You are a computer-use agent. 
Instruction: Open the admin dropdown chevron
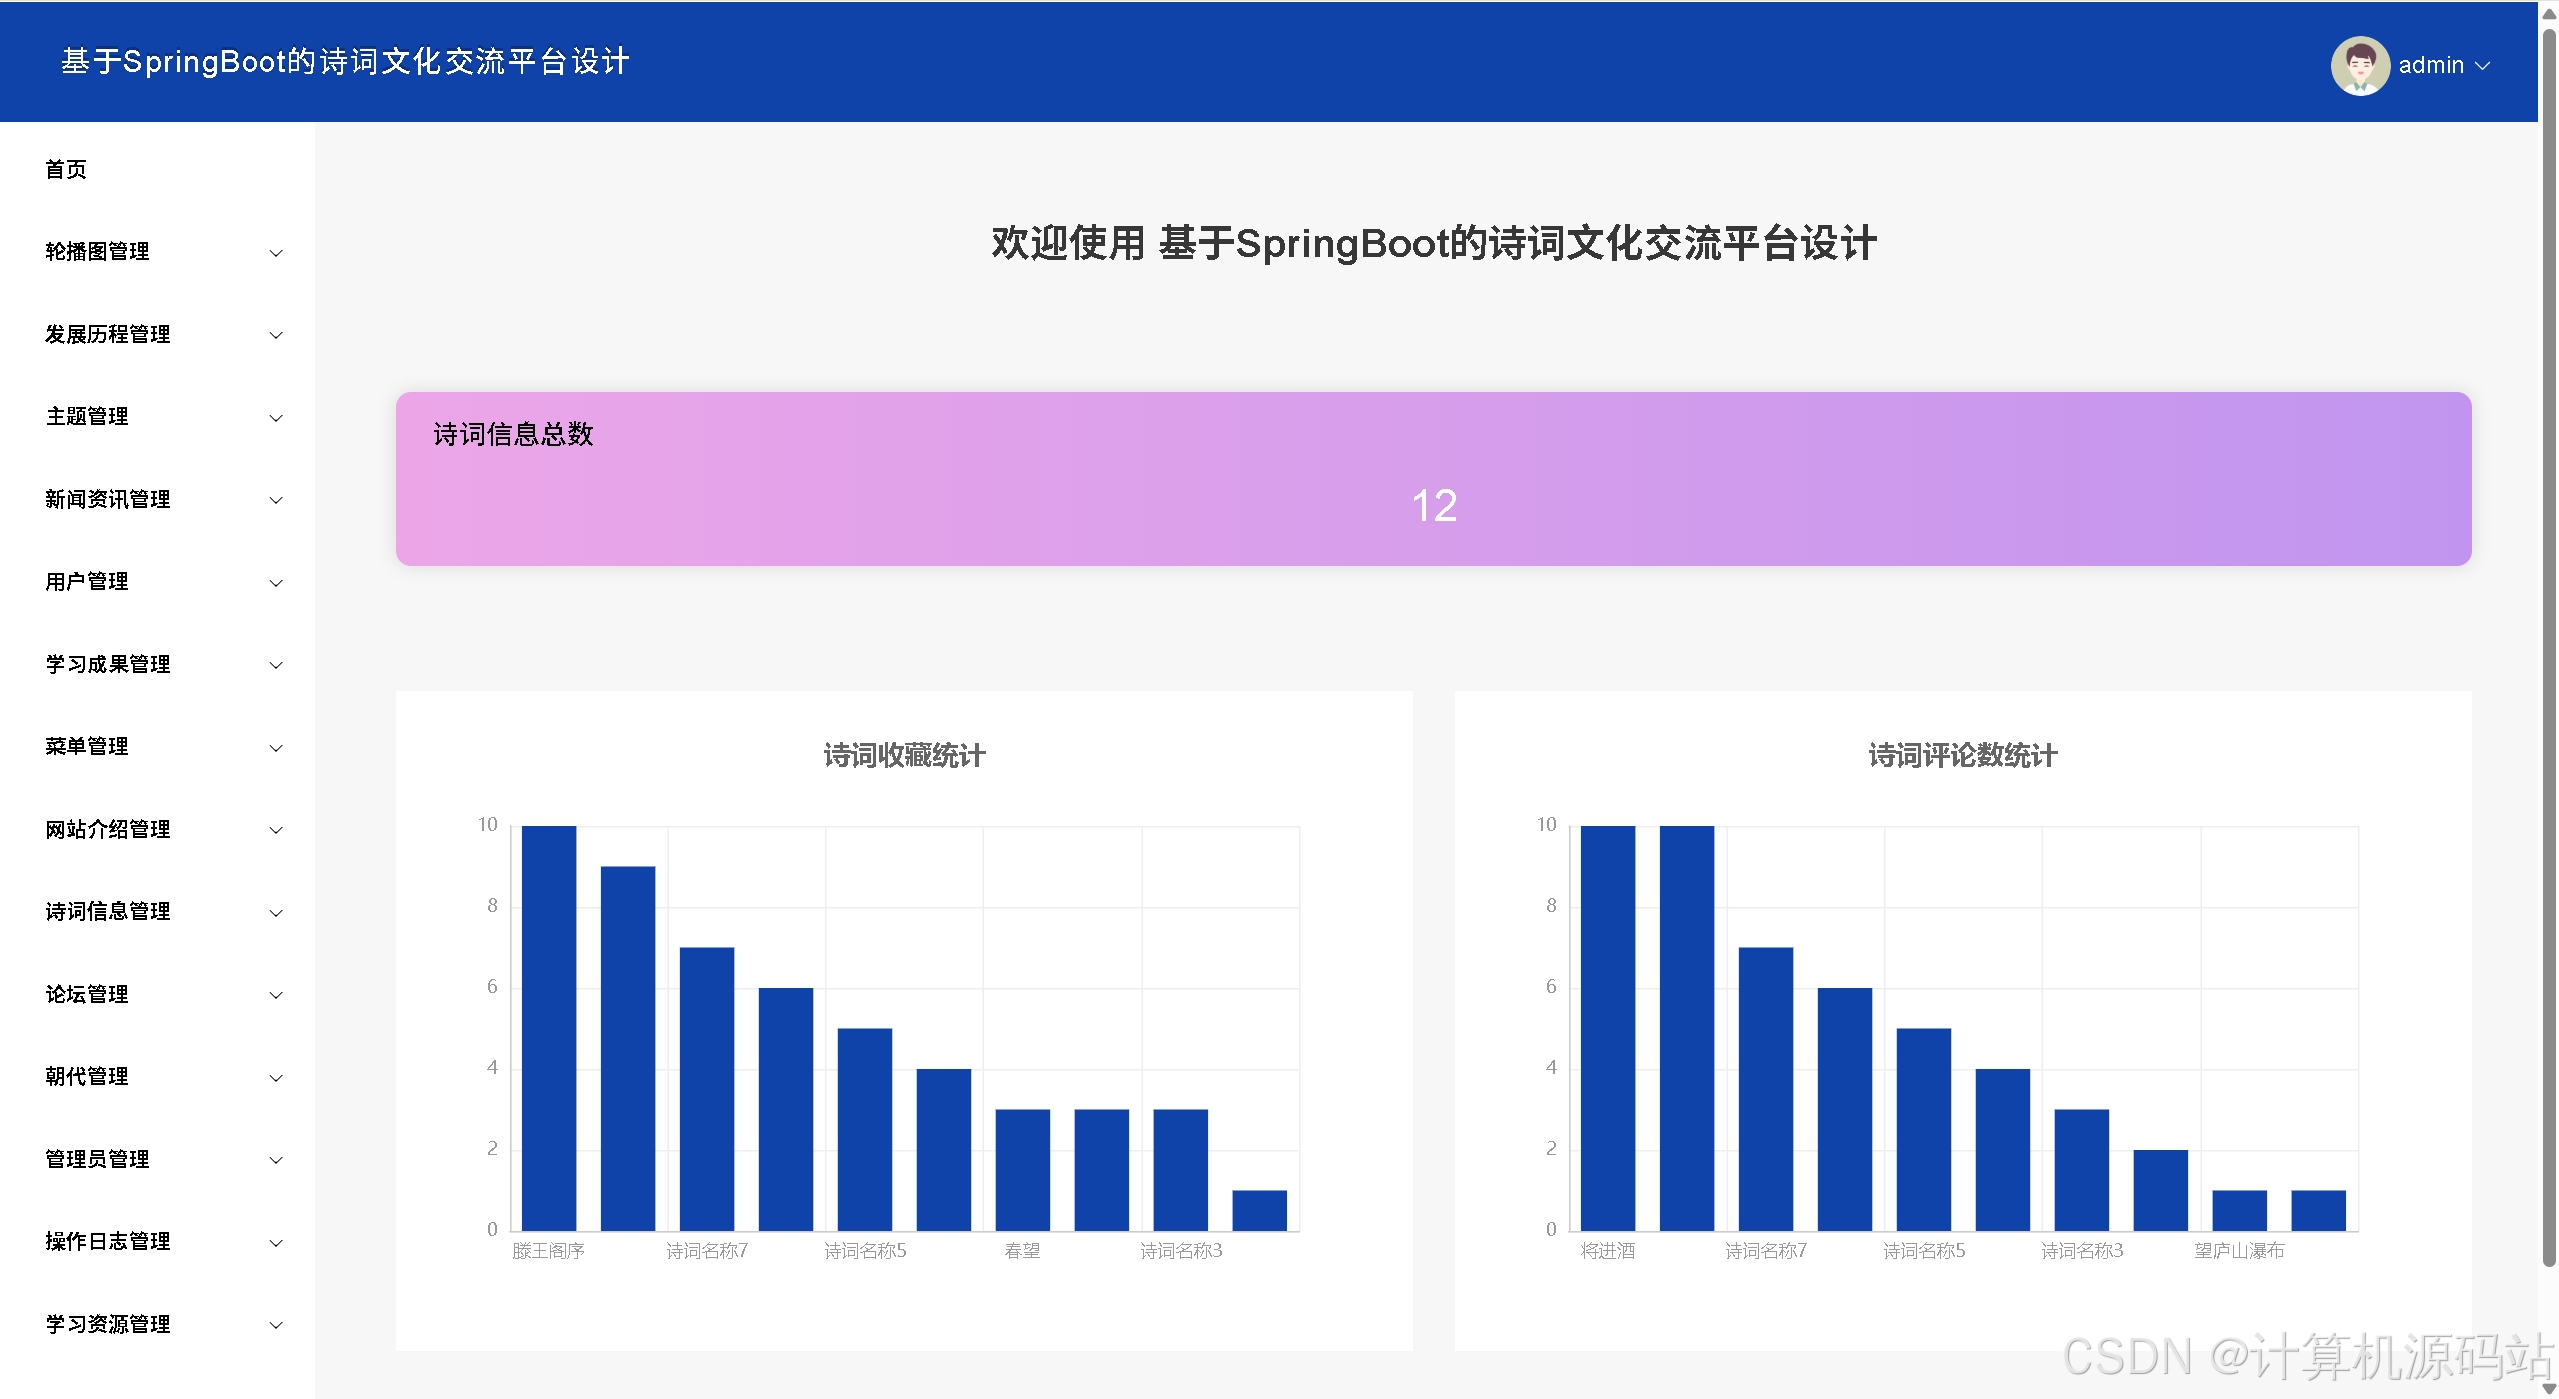click(x=2482, y=66)
